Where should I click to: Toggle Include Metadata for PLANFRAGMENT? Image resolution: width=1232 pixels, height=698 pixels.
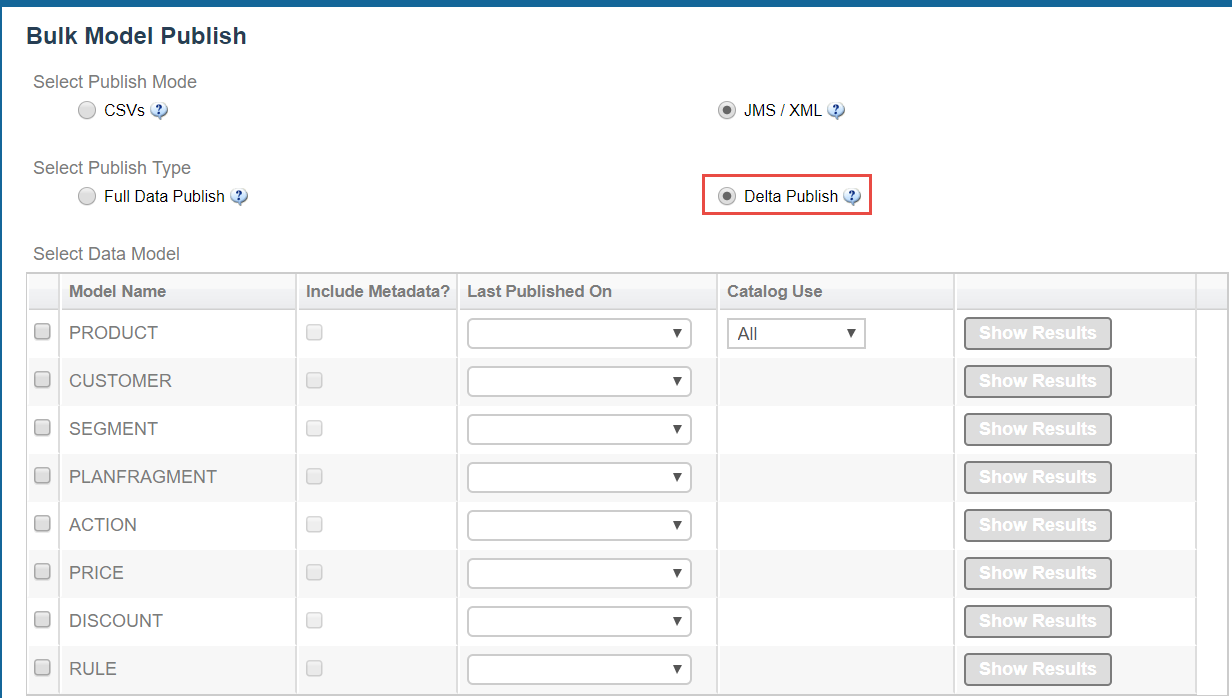click(x=315, y=477)
